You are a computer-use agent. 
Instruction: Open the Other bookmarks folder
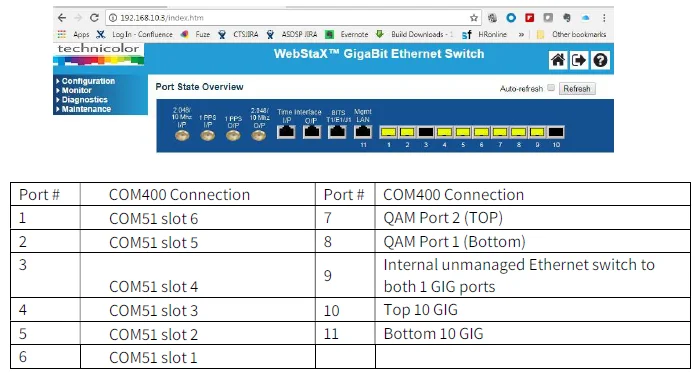[571, 34]
